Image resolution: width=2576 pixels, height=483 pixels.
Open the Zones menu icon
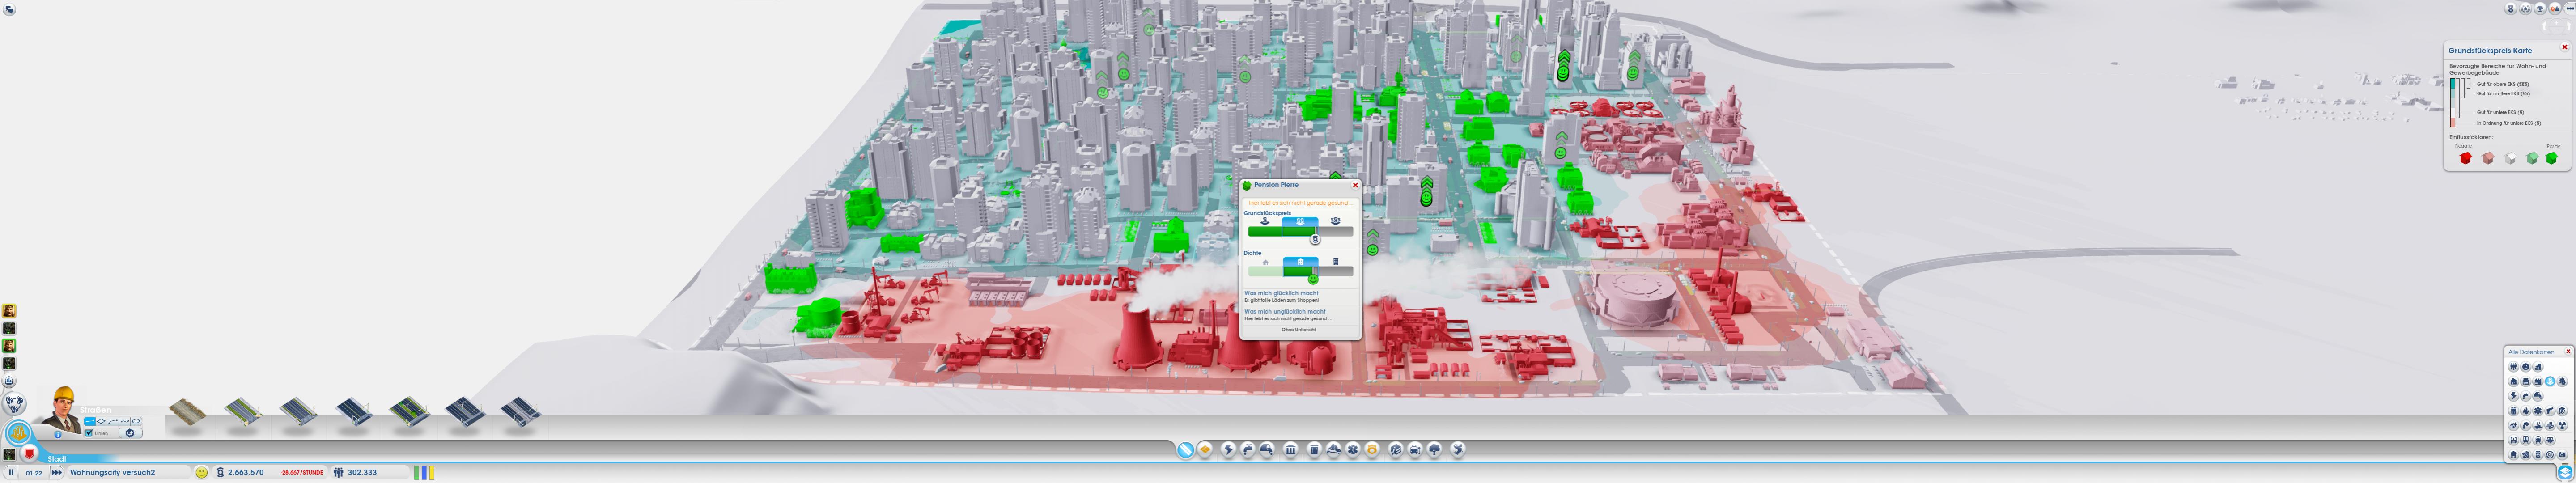(x=1205, y=450)
